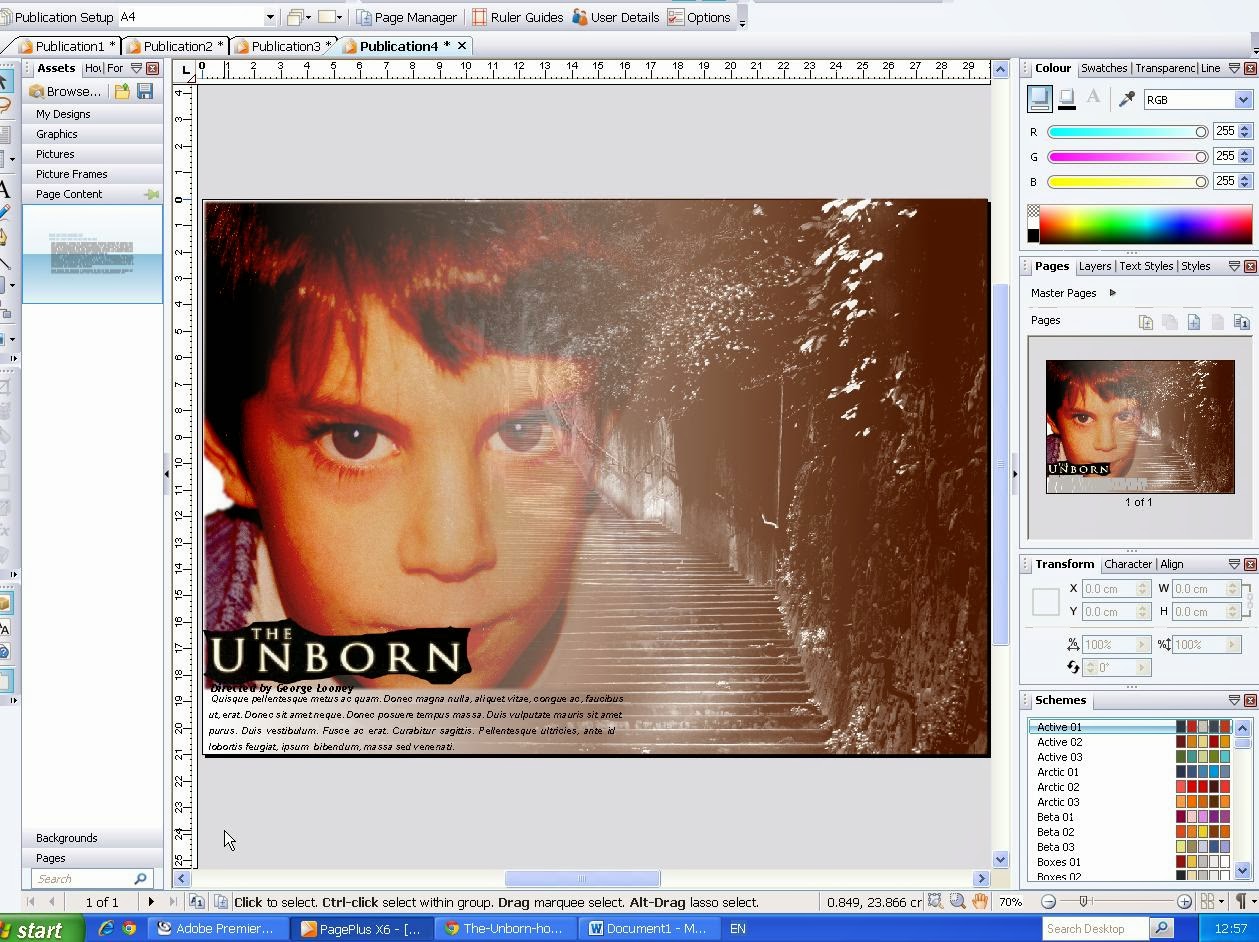Select the Line colour icon in Colour panel
This screenshot has width=1259, height=942.
(x=1067, y=98)
